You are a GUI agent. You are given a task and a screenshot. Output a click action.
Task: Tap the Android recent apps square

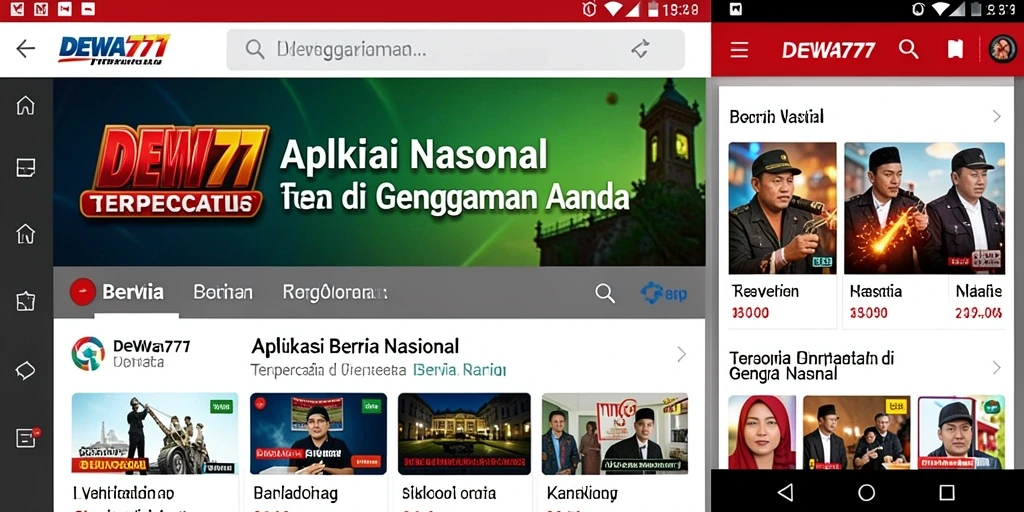947,492
